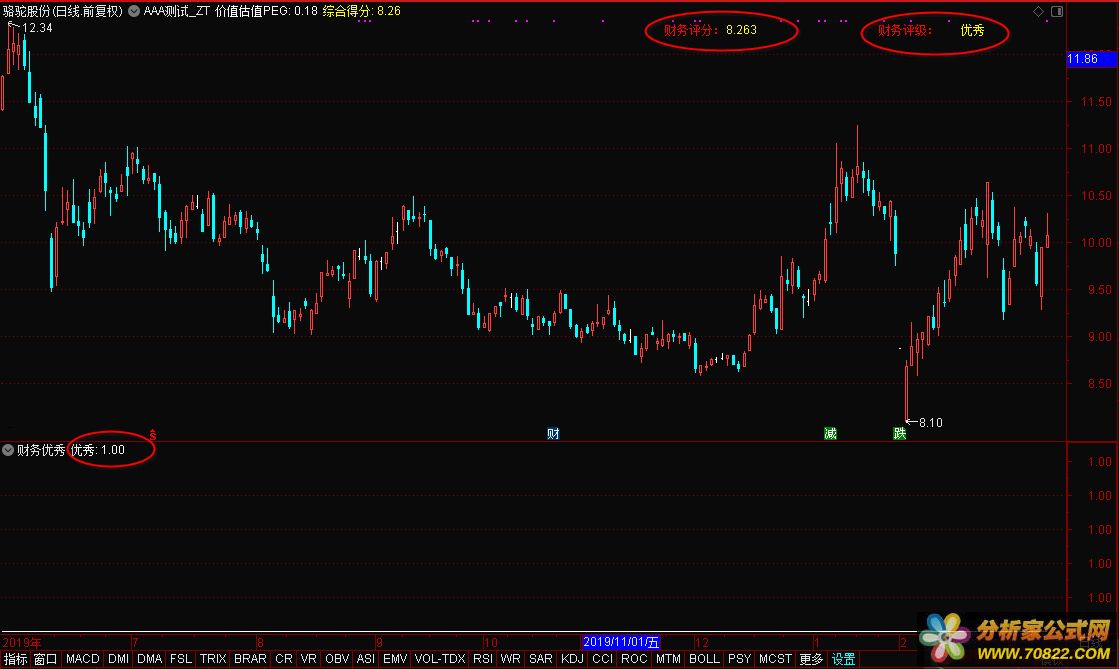Choose the ROC indicator

[x=634, y=659]
